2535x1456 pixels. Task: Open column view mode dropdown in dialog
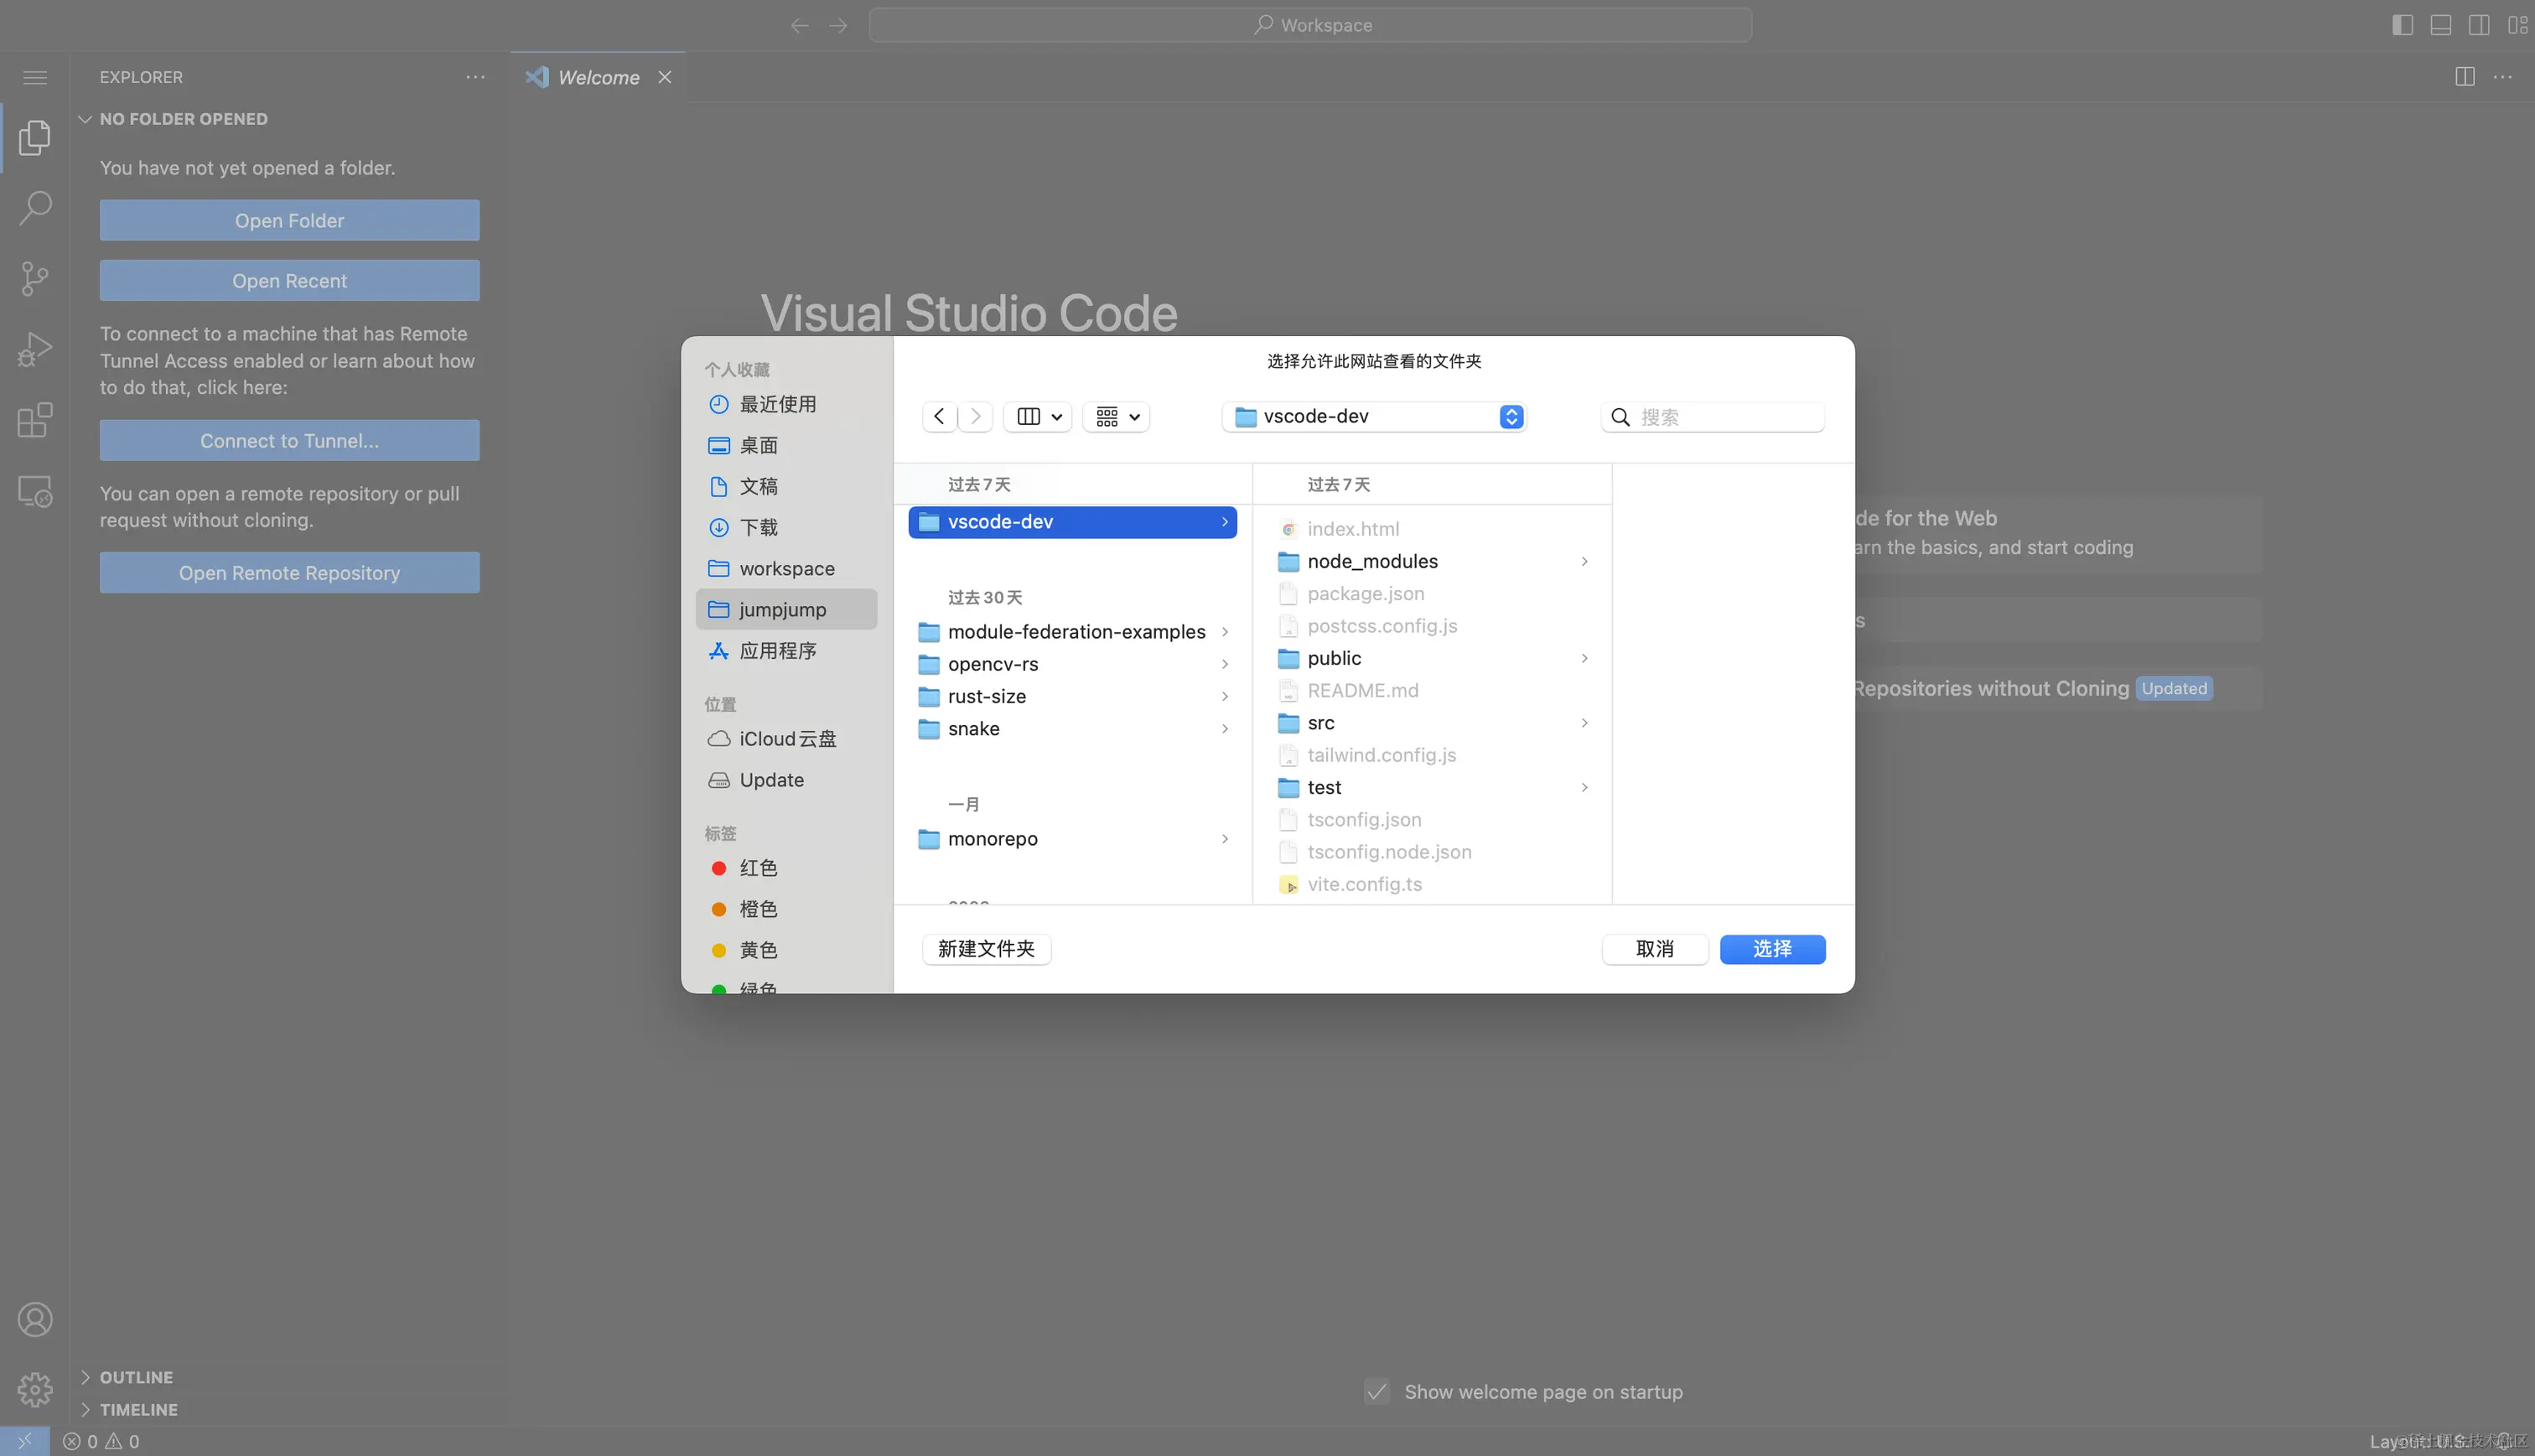[x=1038, y=417]
